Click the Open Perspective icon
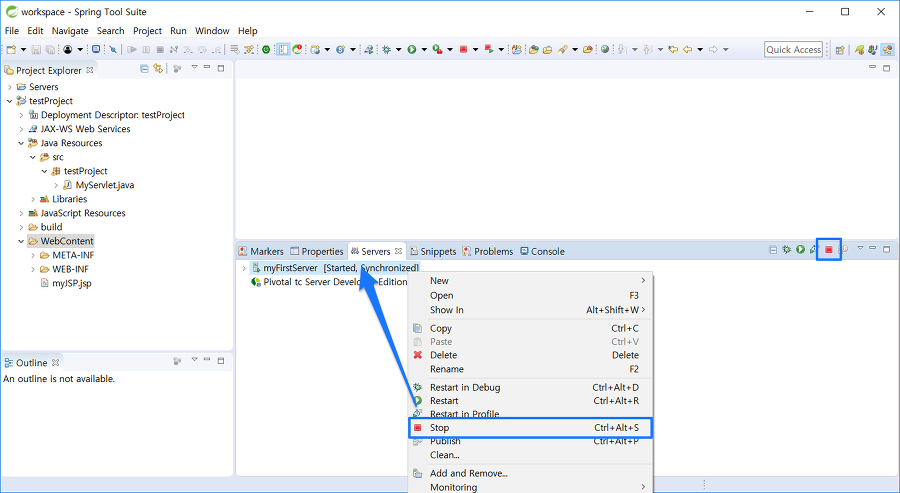Image resolution: width=900 pixels, height=493 pixels. pyautogui.click(x=840, y=50)
